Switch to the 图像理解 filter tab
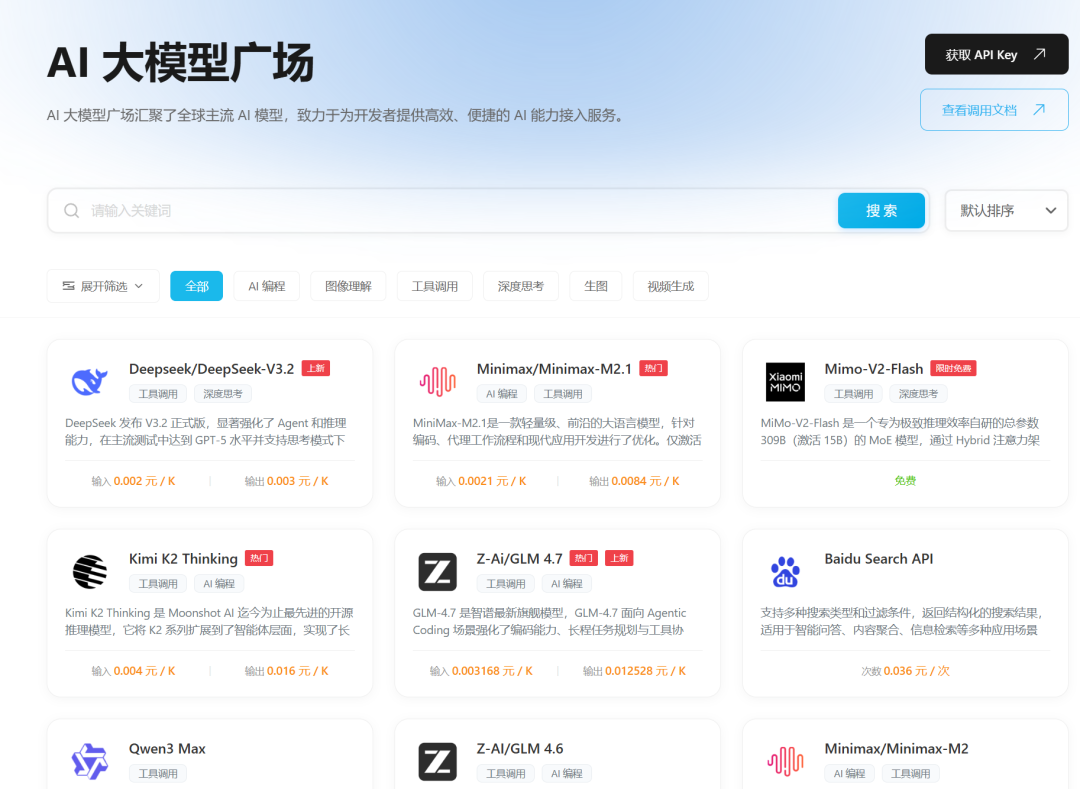 point(348,286)
